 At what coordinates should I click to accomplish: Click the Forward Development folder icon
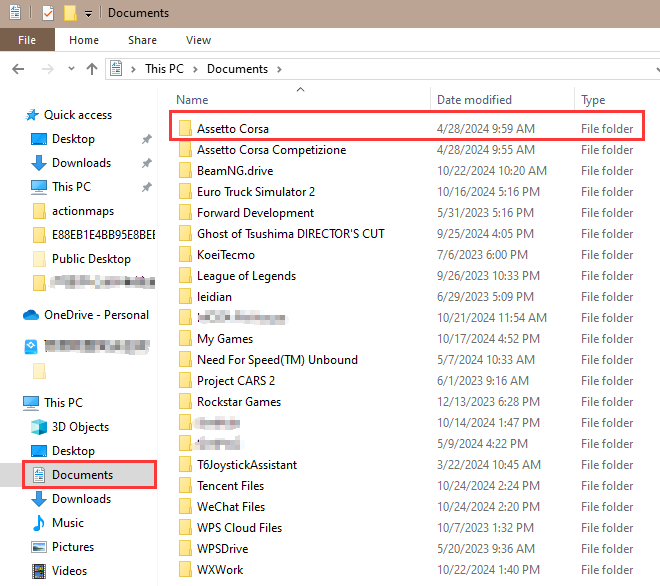click(185, 213)
